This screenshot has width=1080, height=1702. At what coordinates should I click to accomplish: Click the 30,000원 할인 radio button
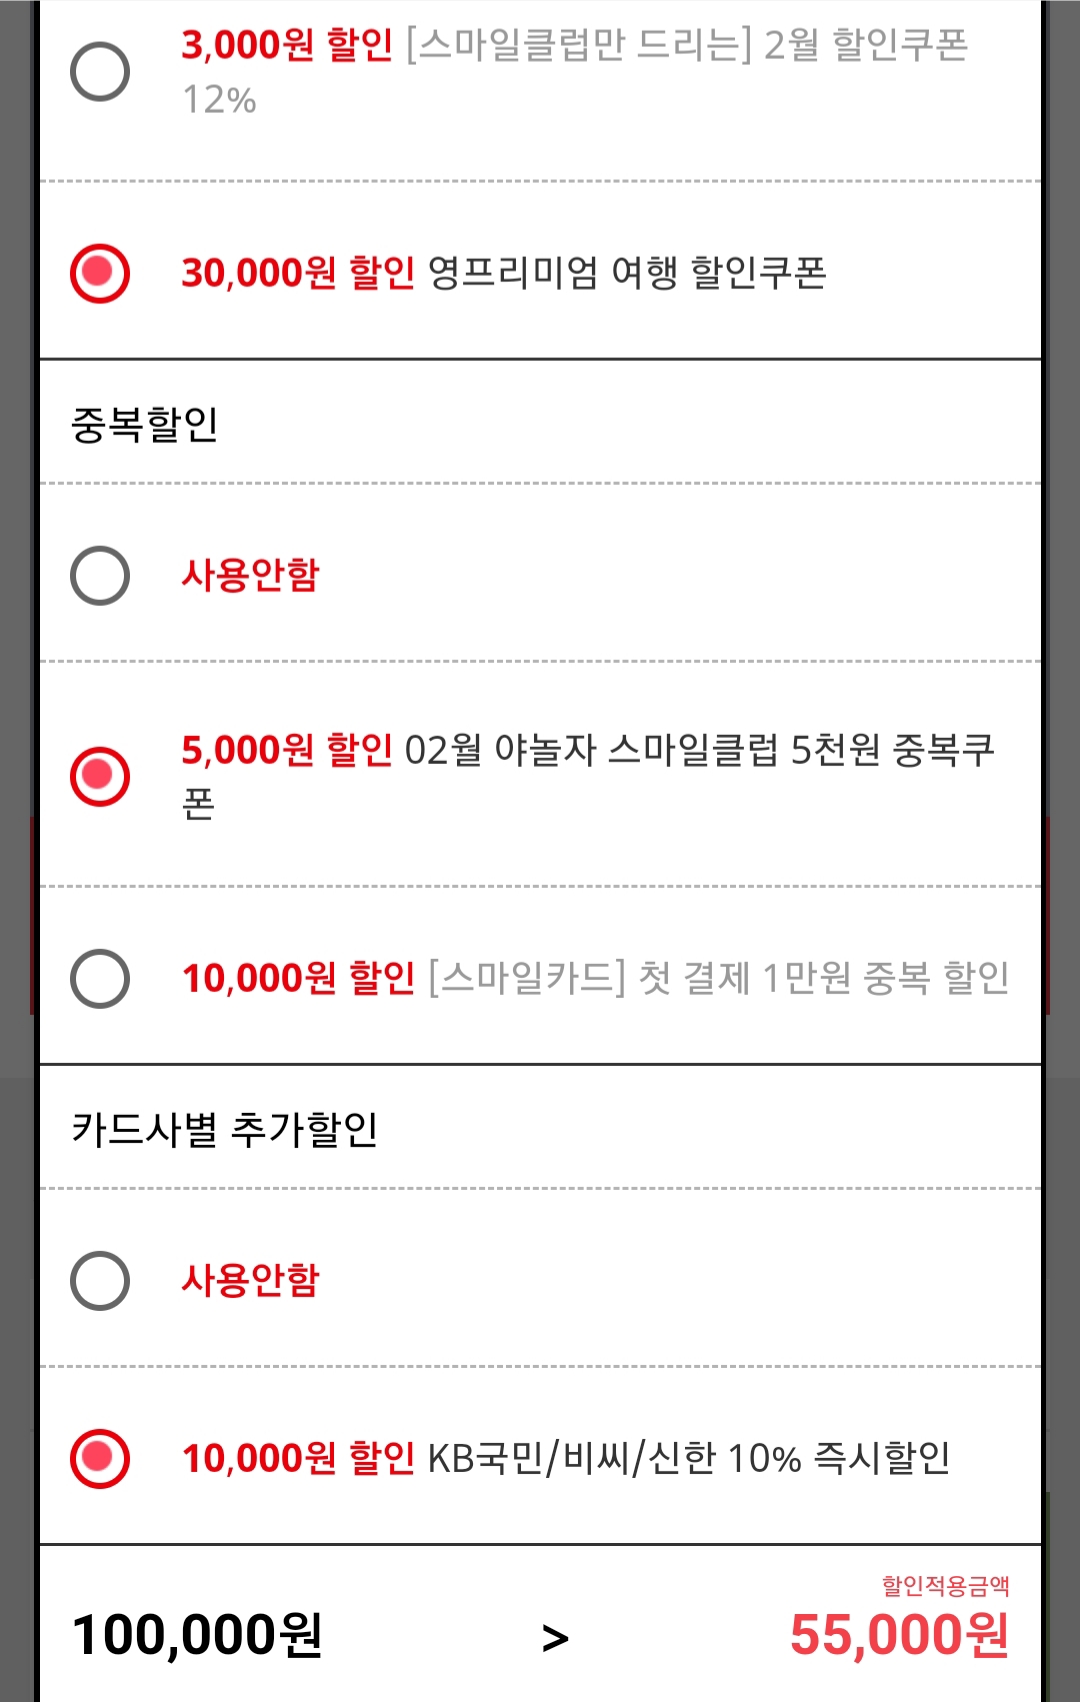(x=100, y=273)
